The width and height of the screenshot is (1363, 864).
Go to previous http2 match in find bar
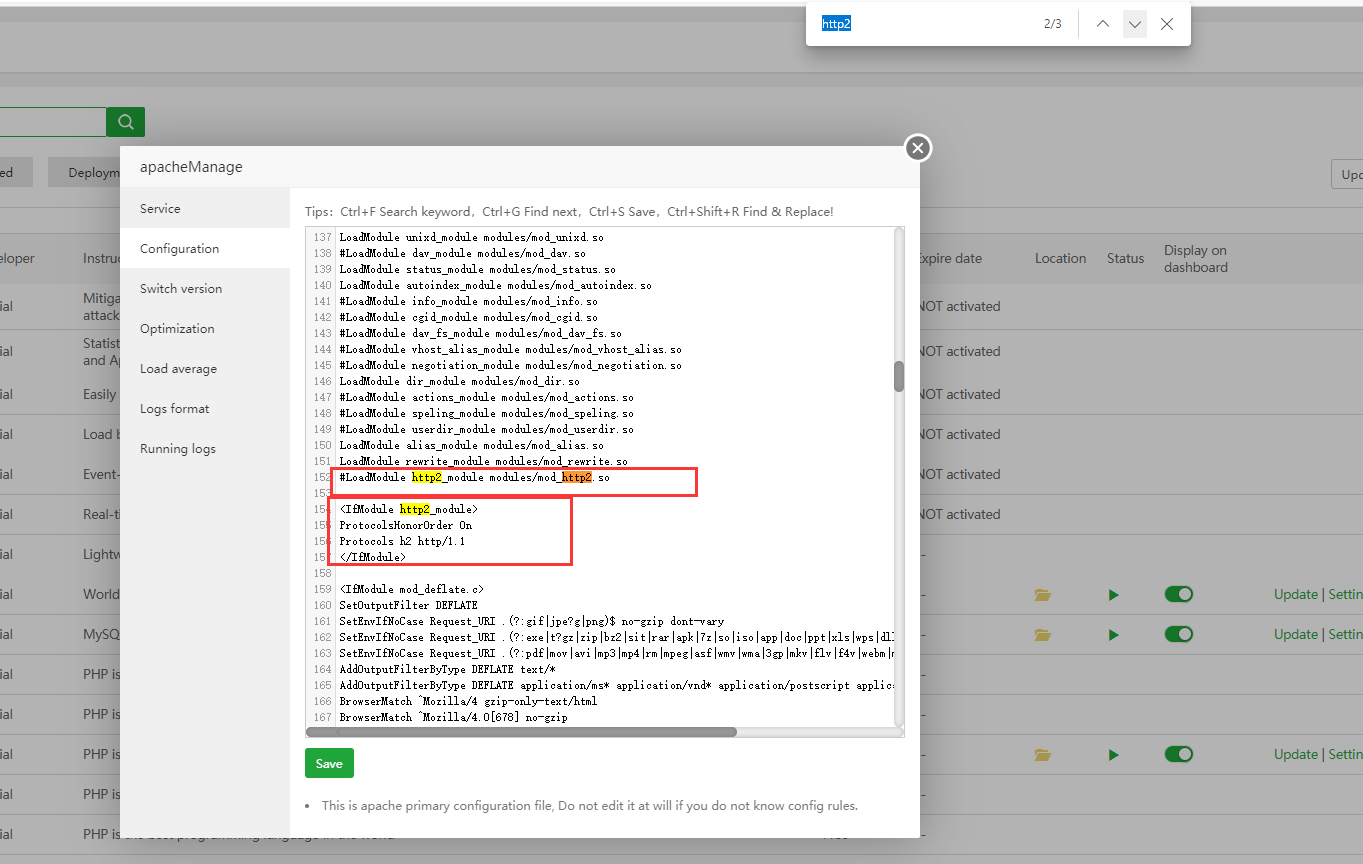pos(1103,24)
